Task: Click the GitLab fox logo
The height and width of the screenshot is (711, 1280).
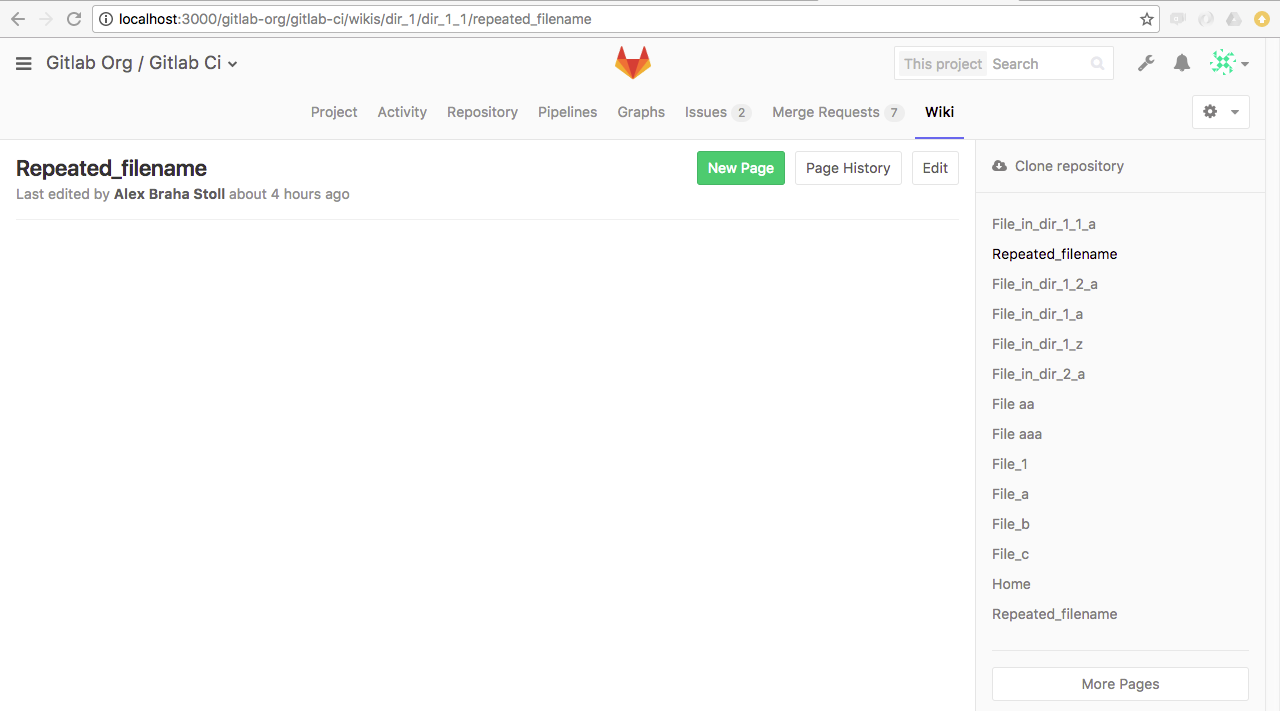Action: (632, 63)
